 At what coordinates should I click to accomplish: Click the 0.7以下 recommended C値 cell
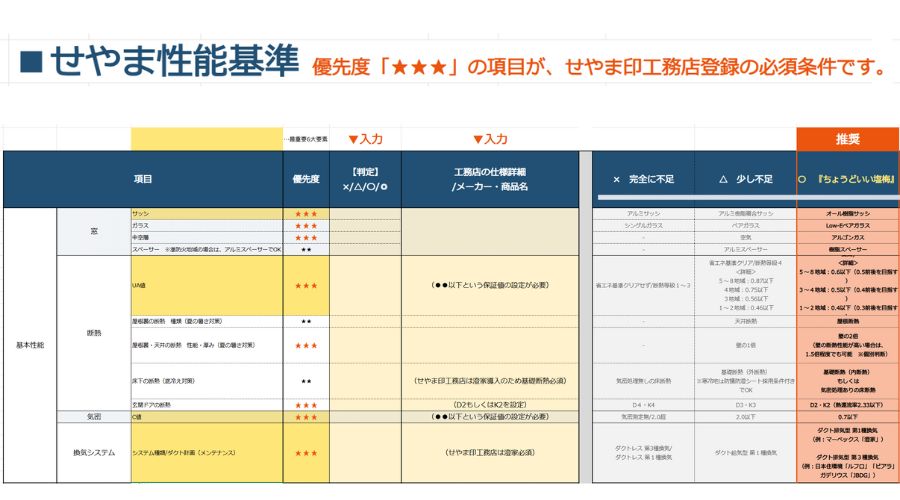(x=848, y=417)
